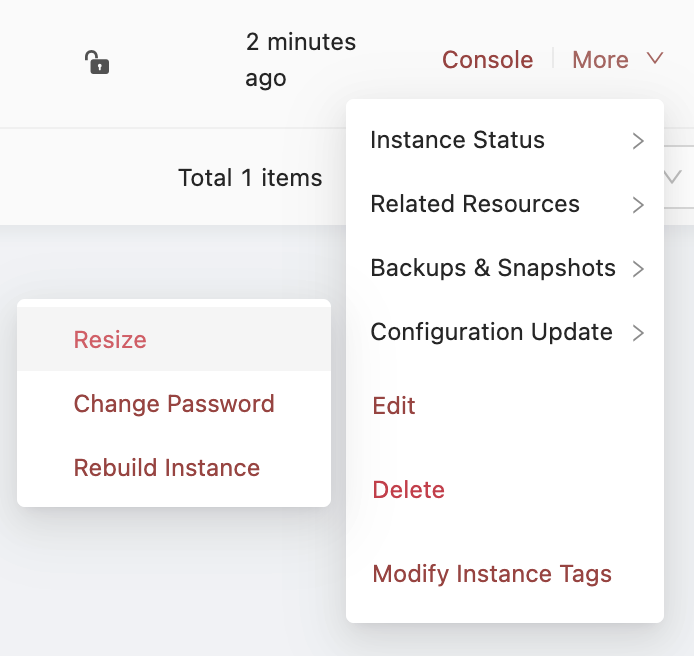Viewport: 694px width, 656px height.
Task: Choose Delete to remove the instance
Action: 408,490
